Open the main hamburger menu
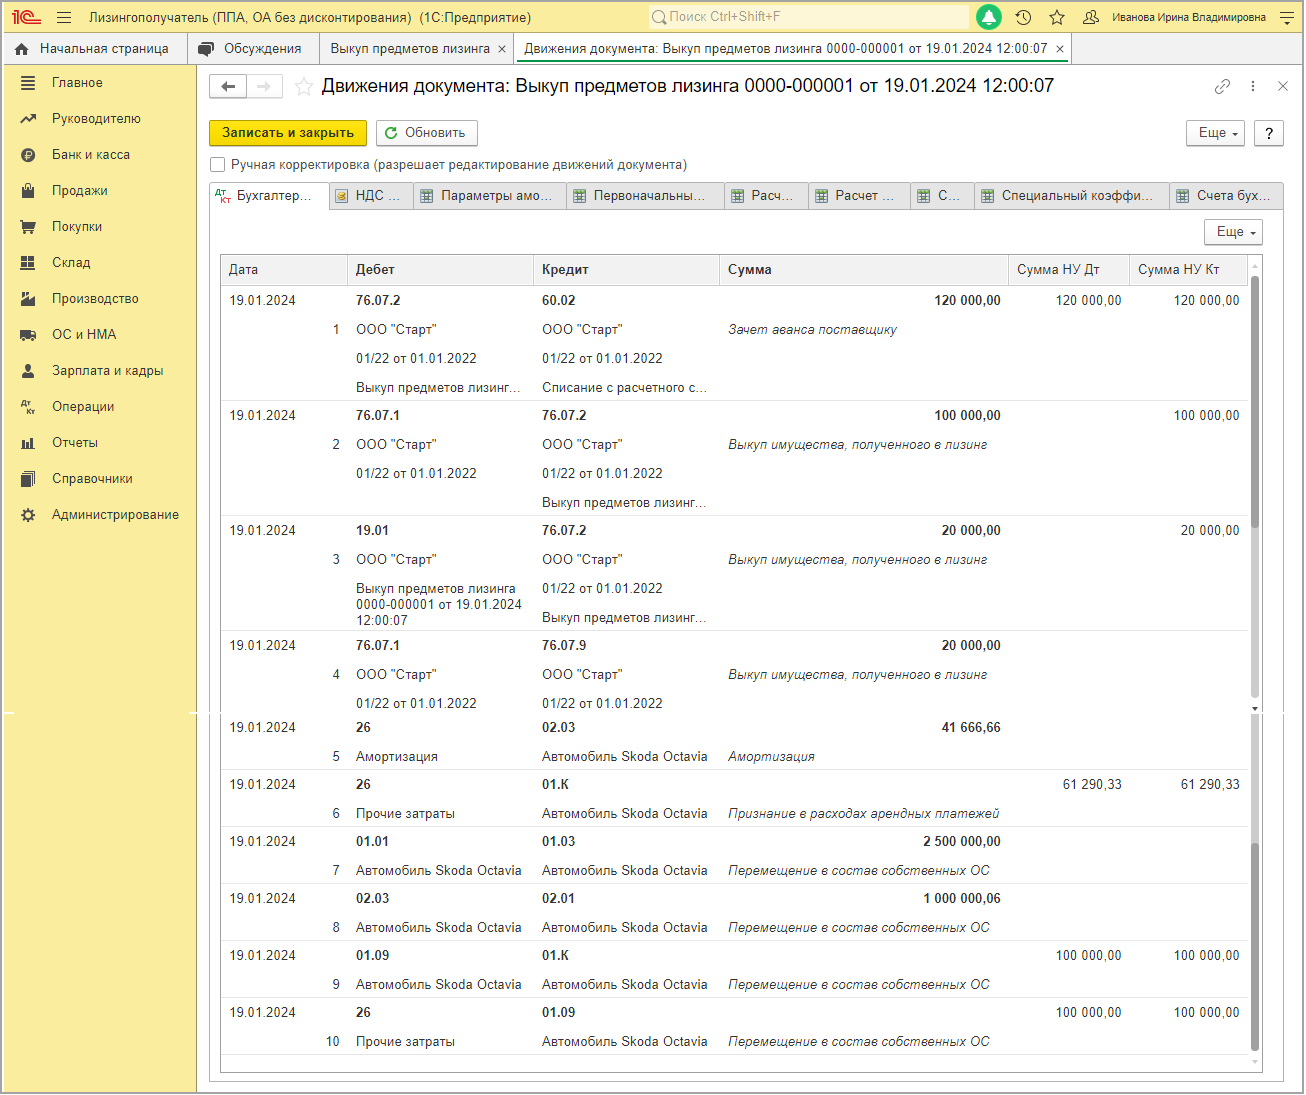Viewport: 1306px width, 1095px height. coord(64,17)
